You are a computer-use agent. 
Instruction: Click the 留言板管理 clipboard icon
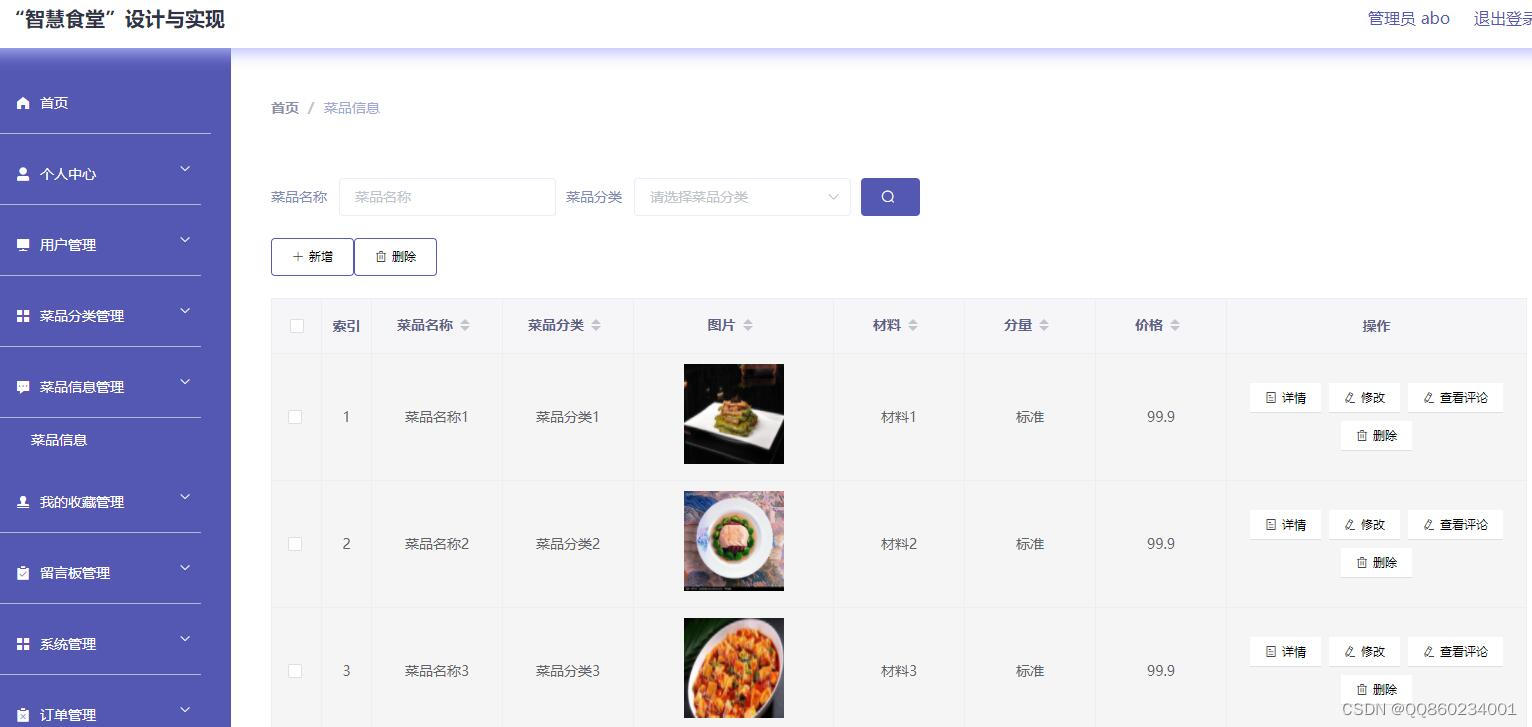pos(22,572)
